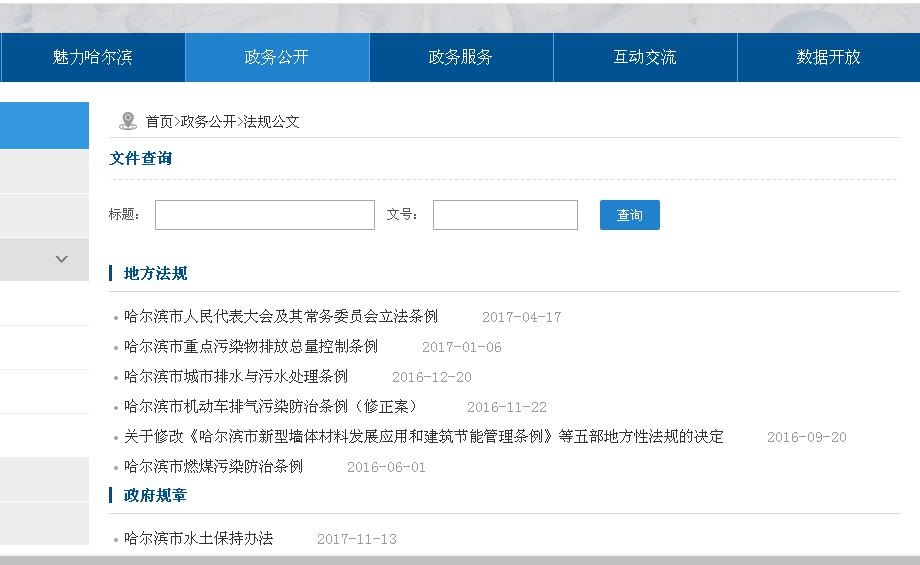Click the 文件查询 heading
This screenshot has width=920, height=565.
pos(141,158)
